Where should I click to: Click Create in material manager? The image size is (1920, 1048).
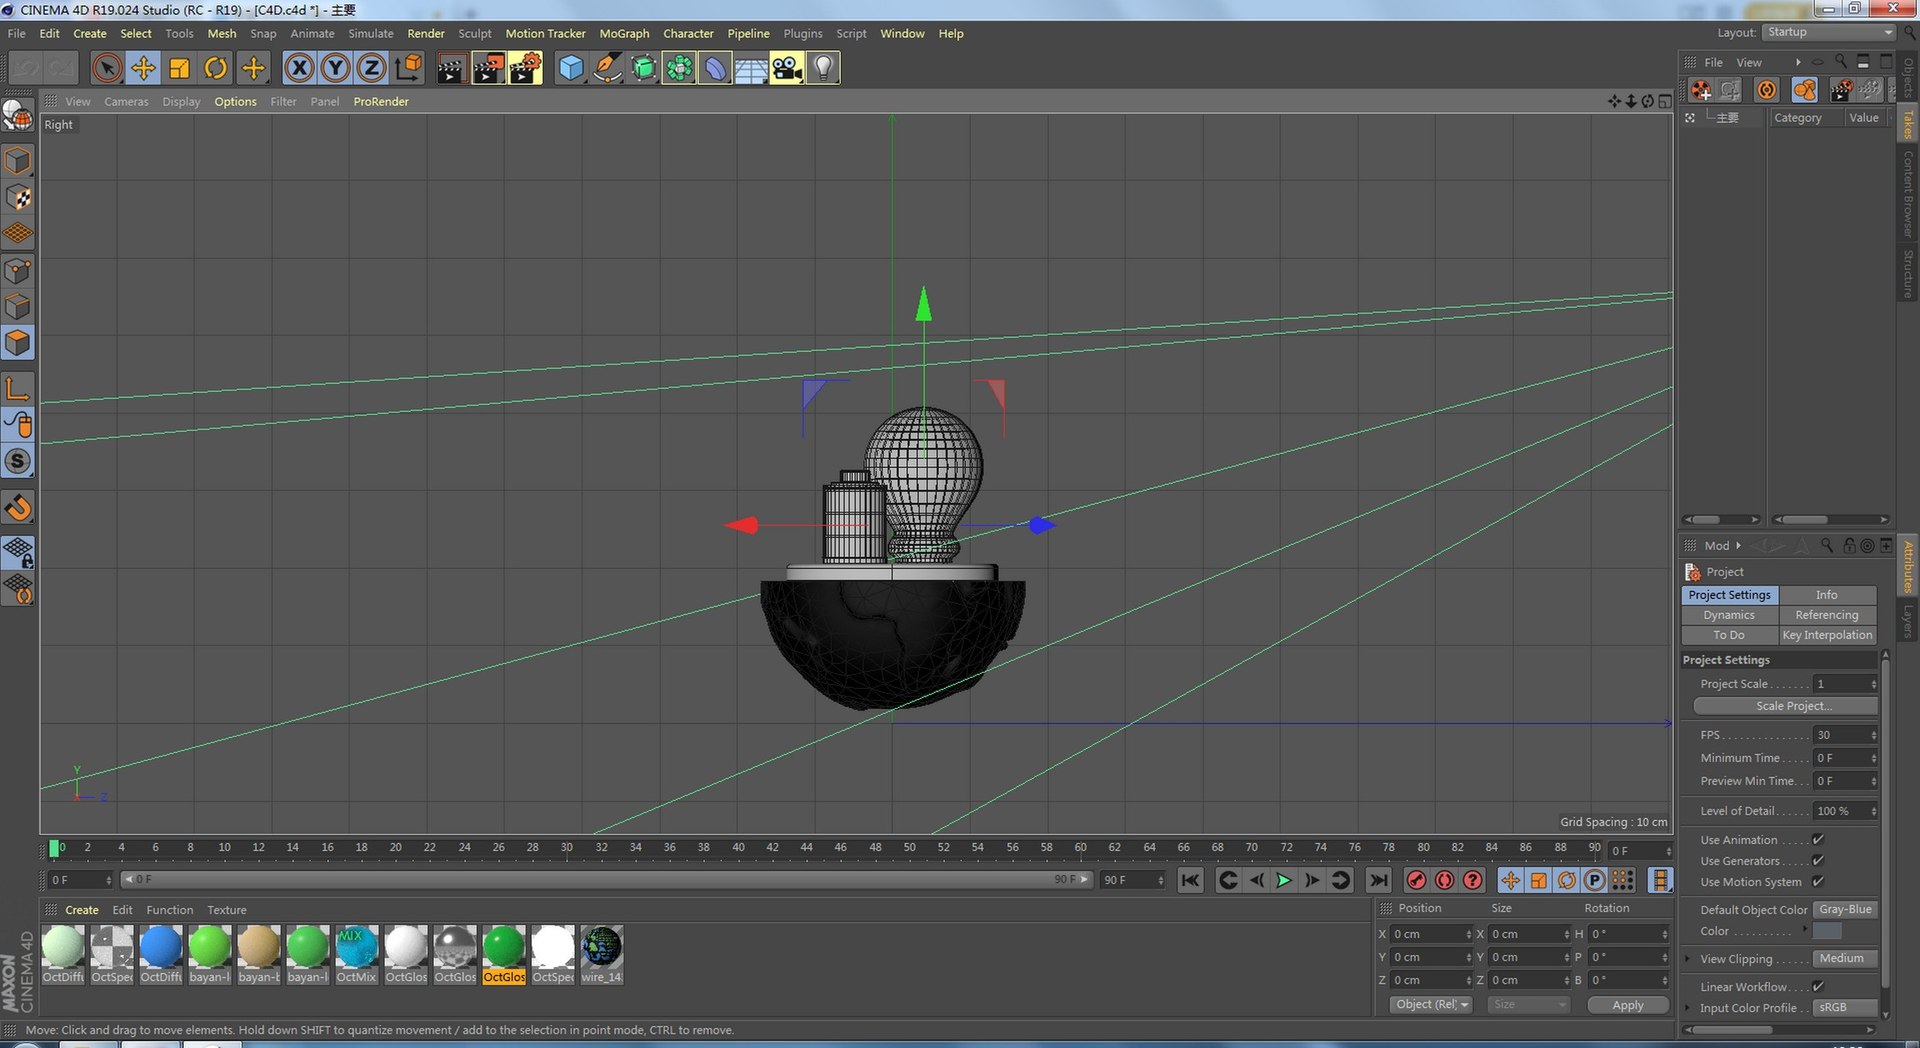pyautogui.click(x=82, y=910)
